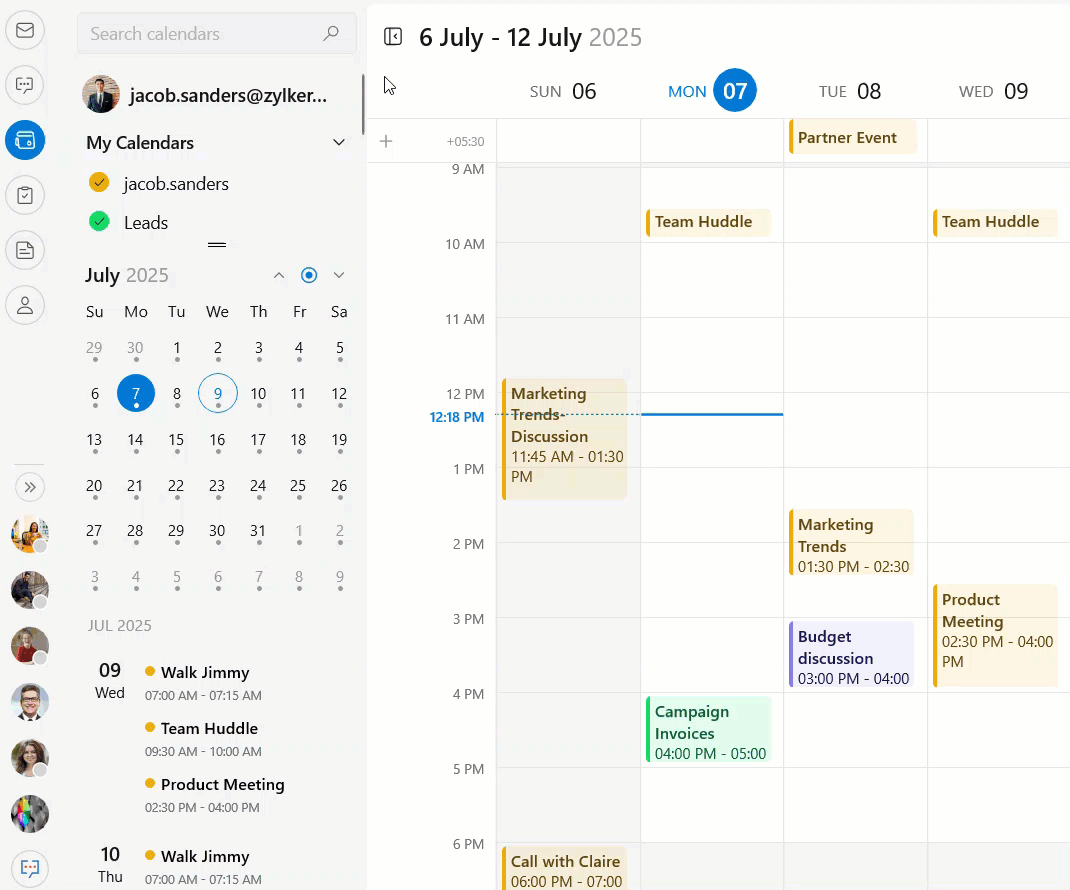Click the 6 July - 12 July 2025 title
Screen dimensions: 1070x890
tap(530, 37)
